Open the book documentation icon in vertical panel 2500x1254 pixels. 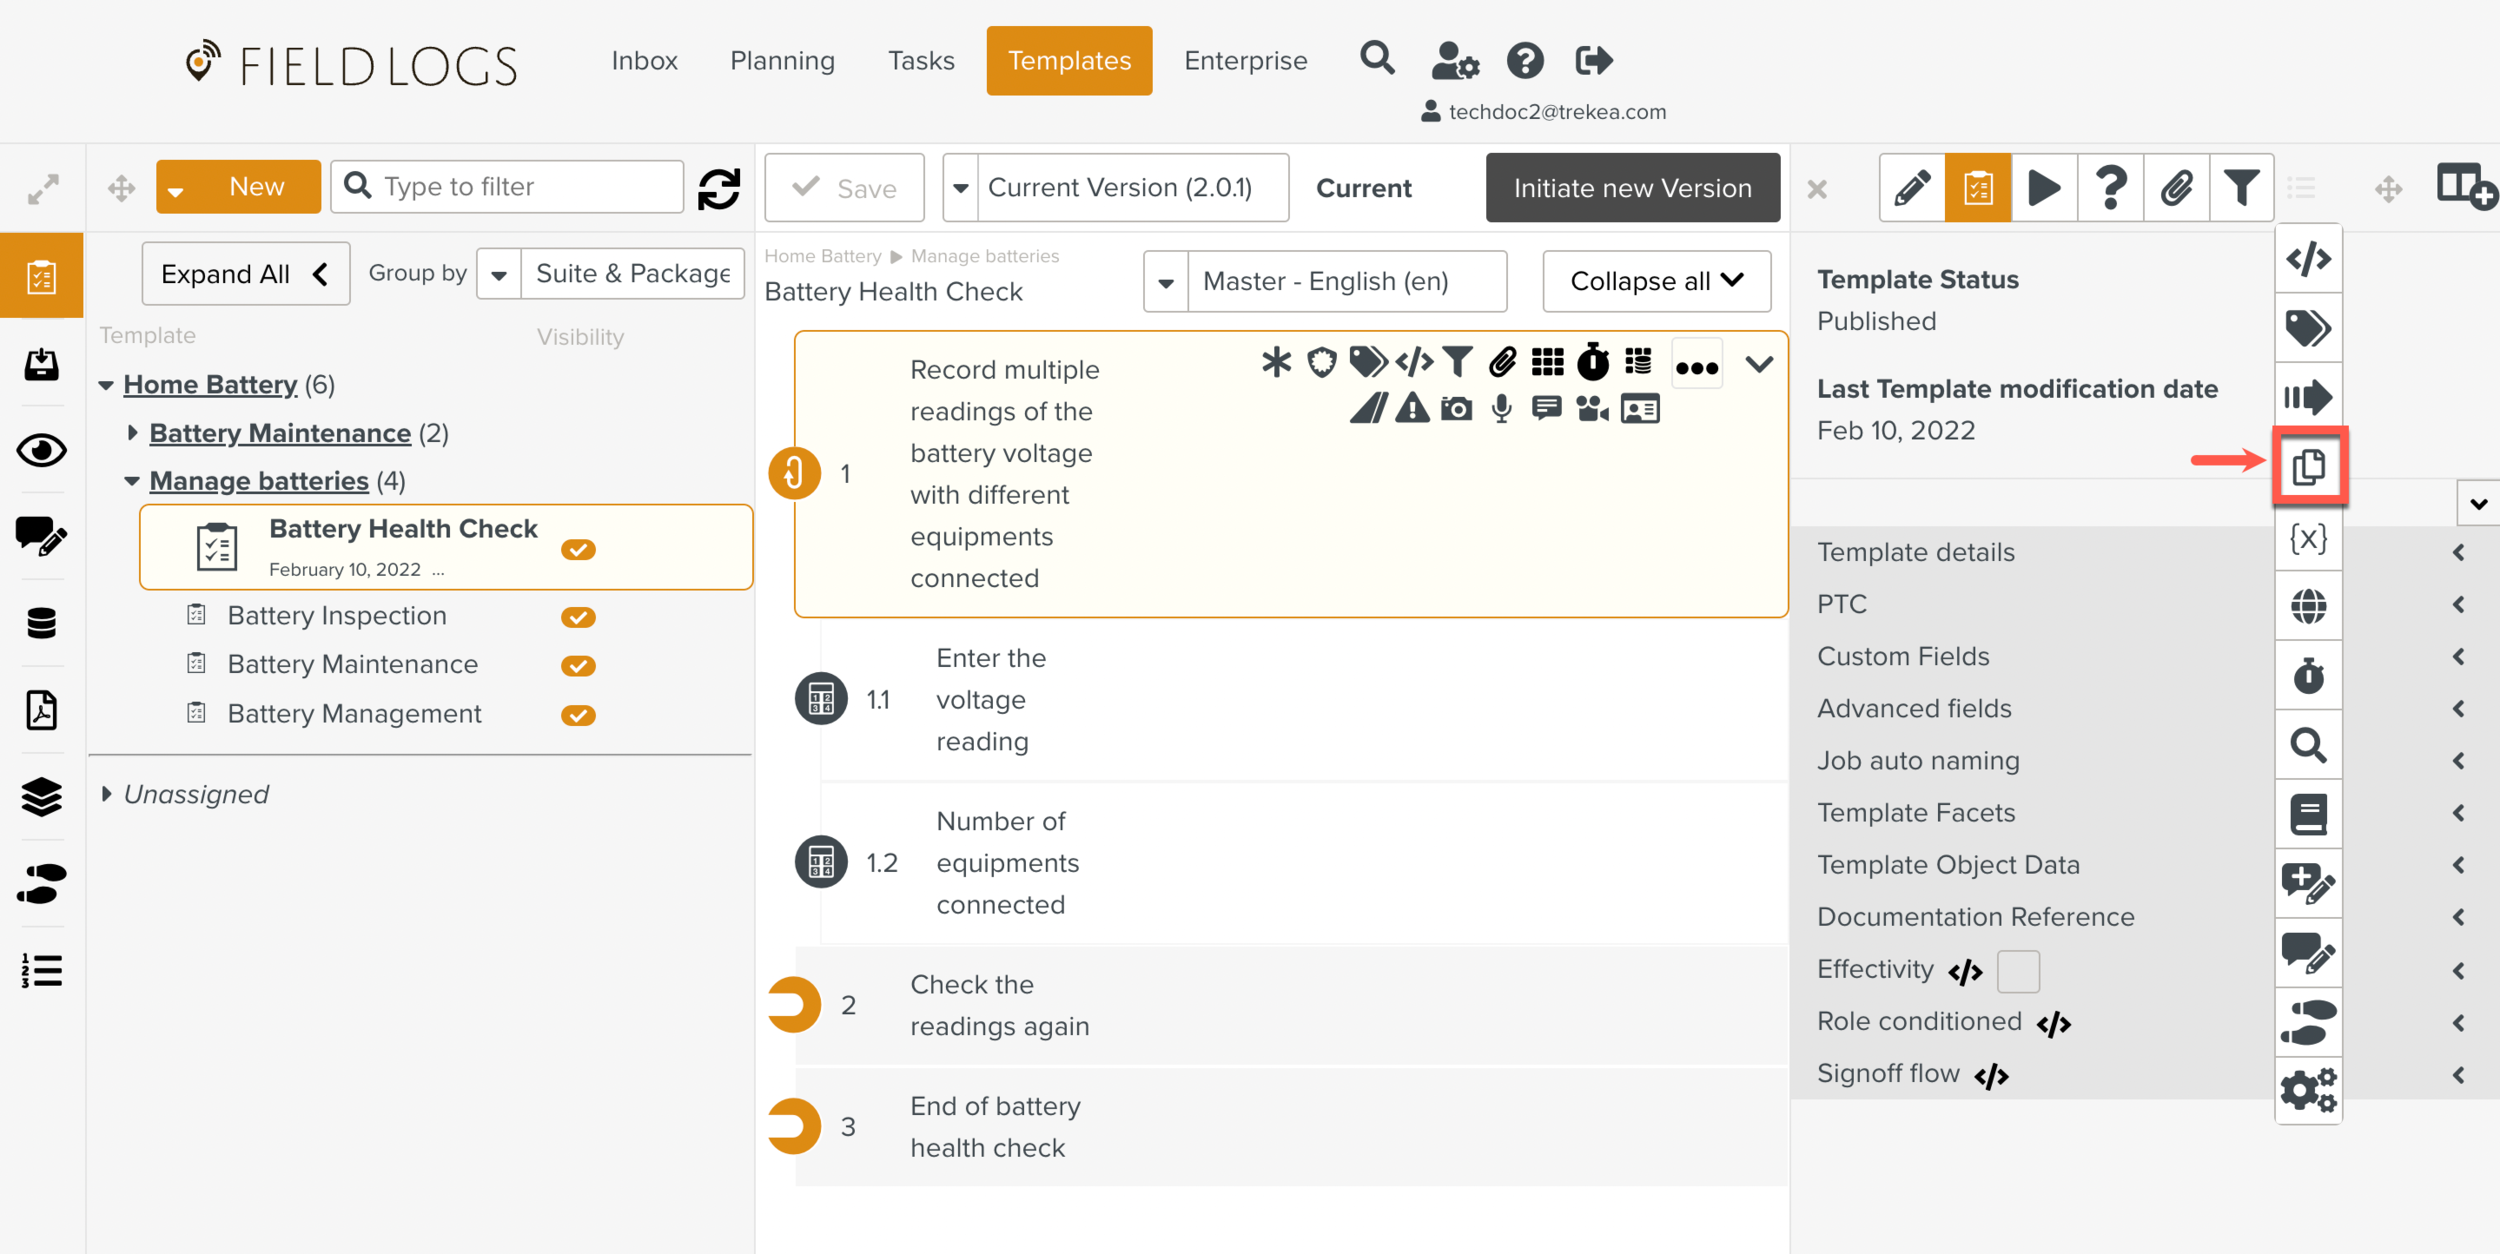point(2308,815)
